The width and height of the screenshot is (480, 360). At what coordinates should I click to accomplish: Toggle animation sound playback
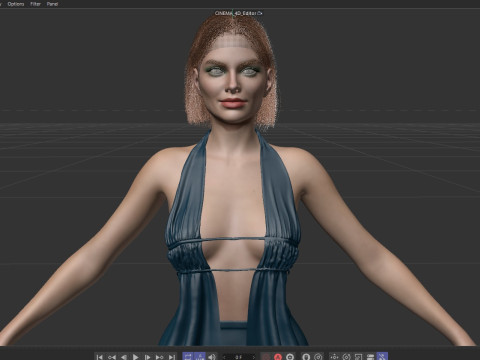[212, 357]
